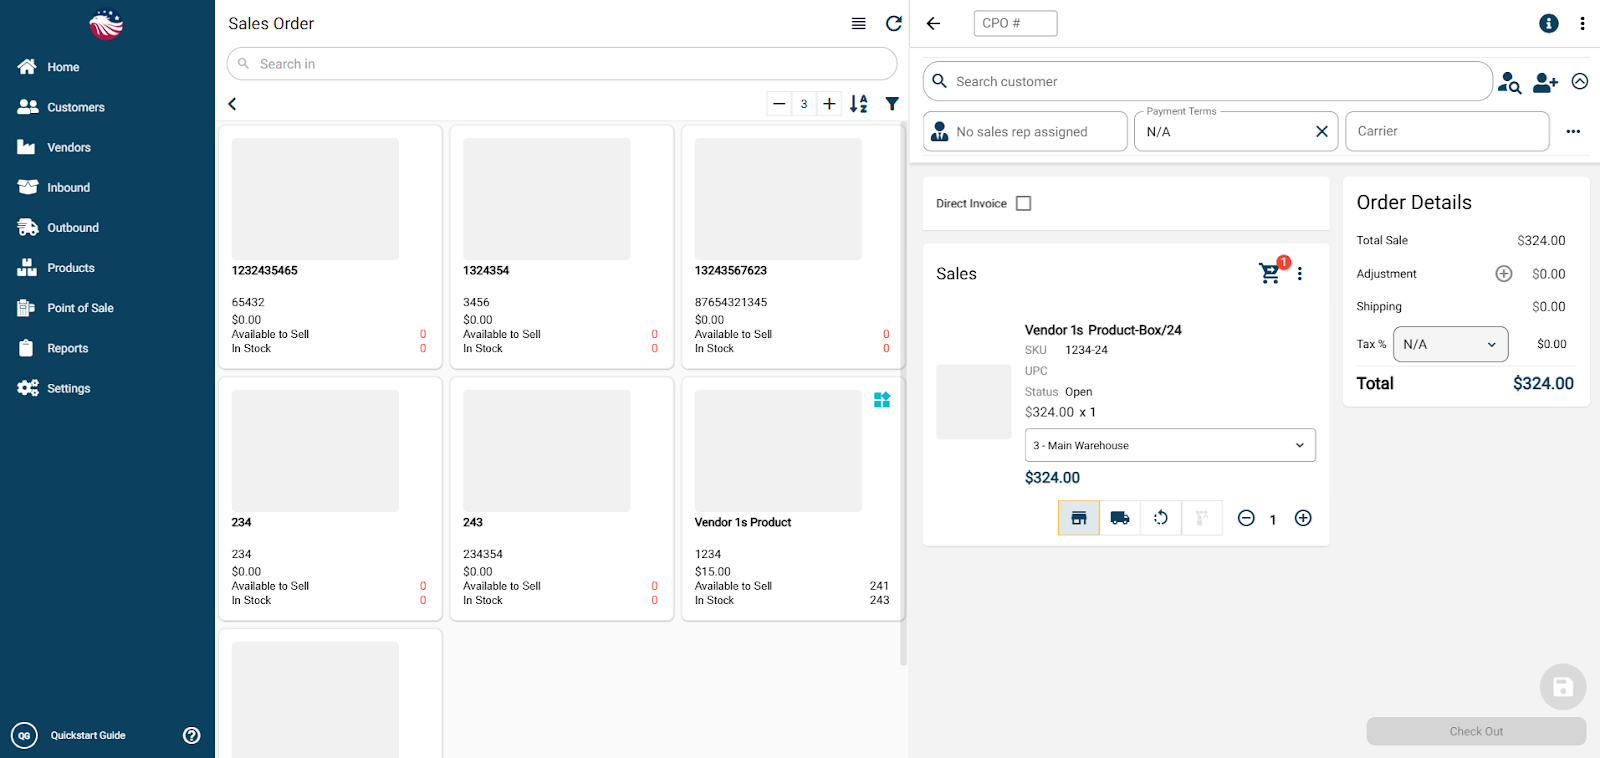Click the info icon in top bar

pyautogui.click(x=1548, y=23)
